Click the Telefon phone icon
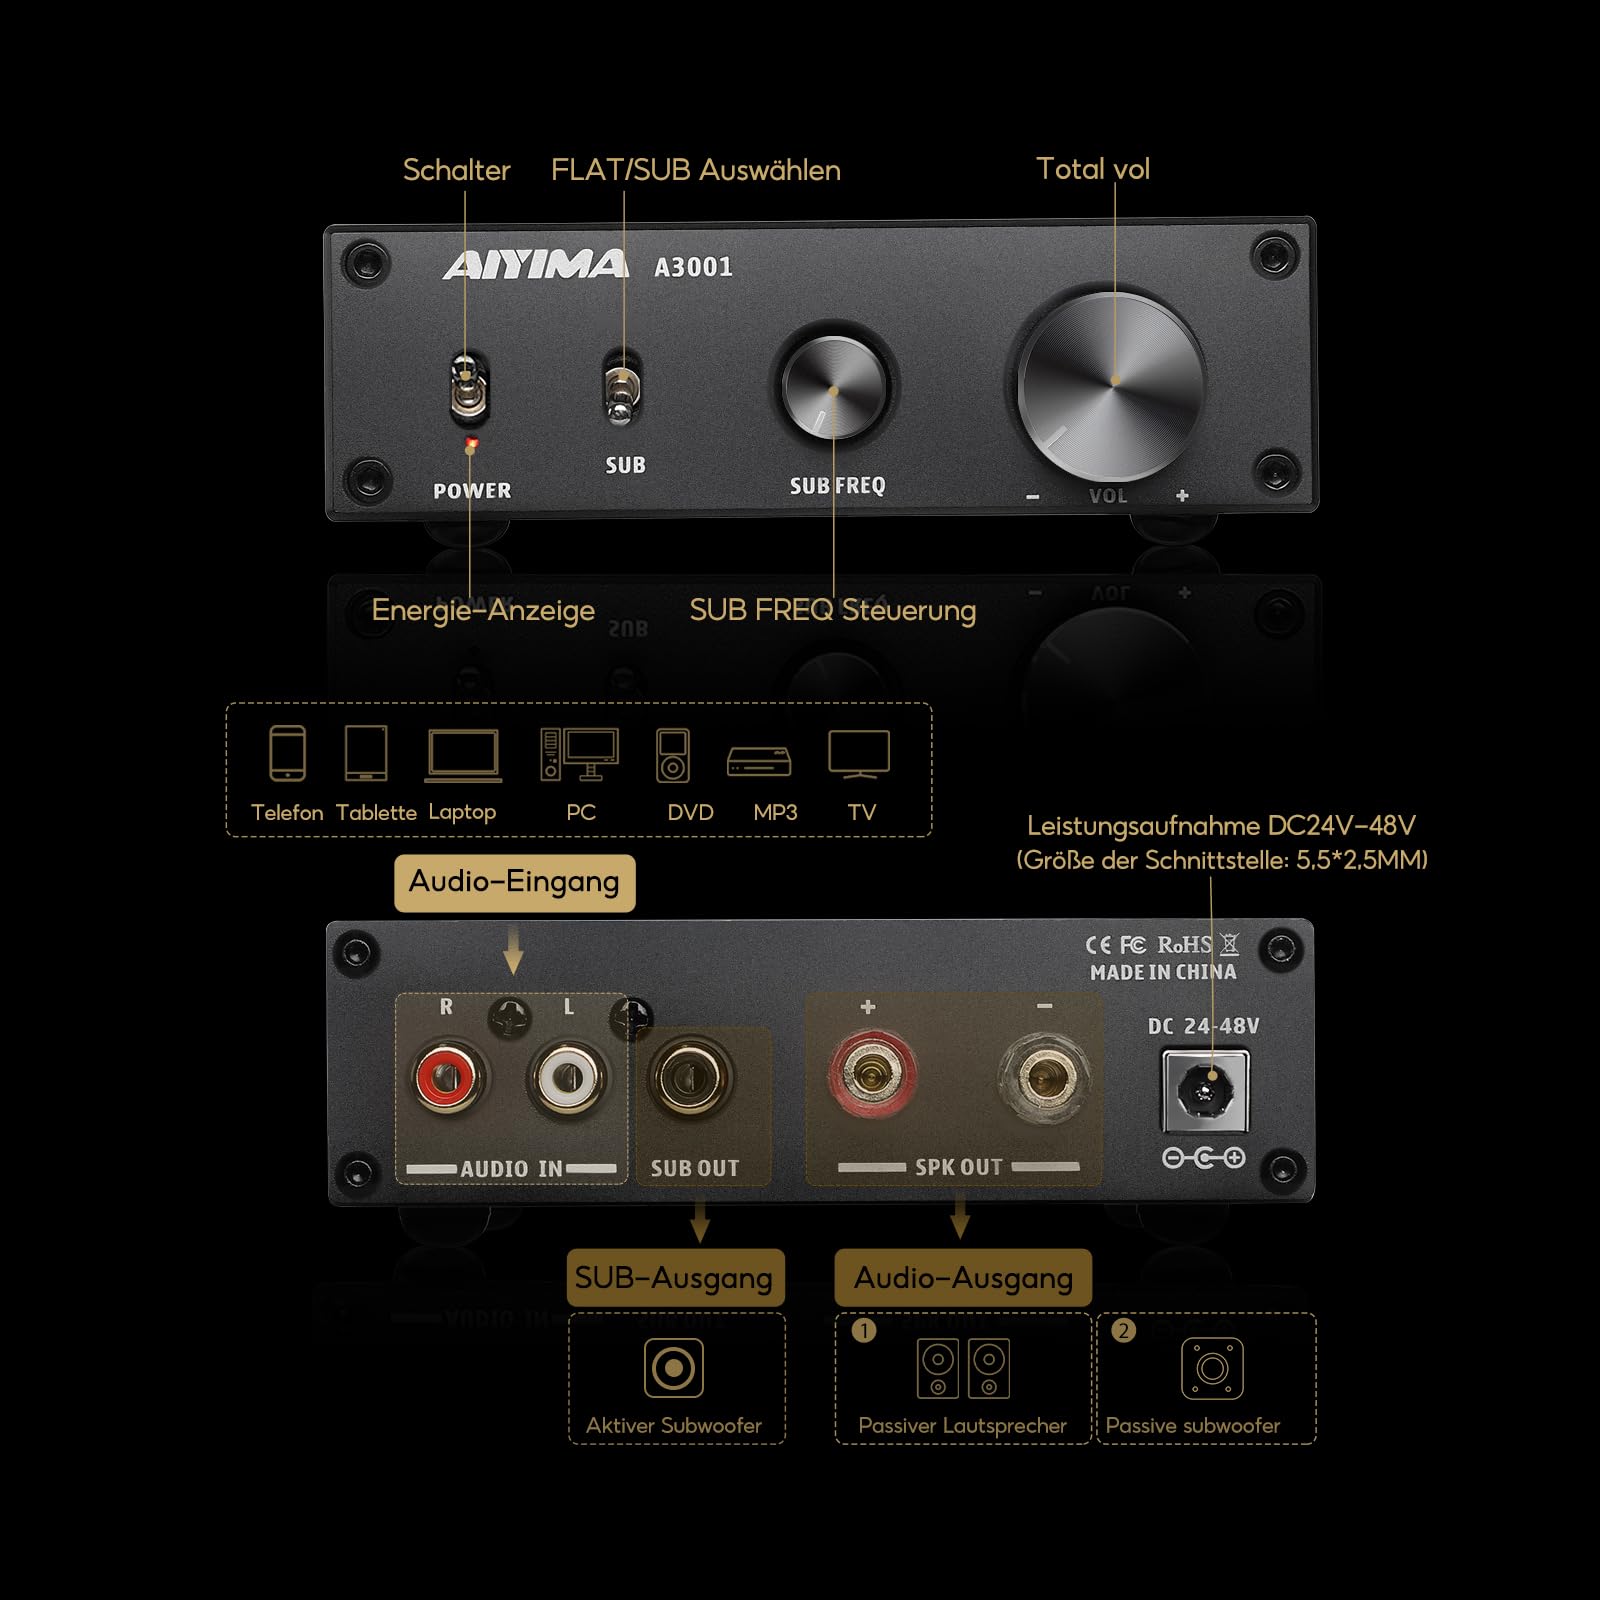 pos(287,753)
